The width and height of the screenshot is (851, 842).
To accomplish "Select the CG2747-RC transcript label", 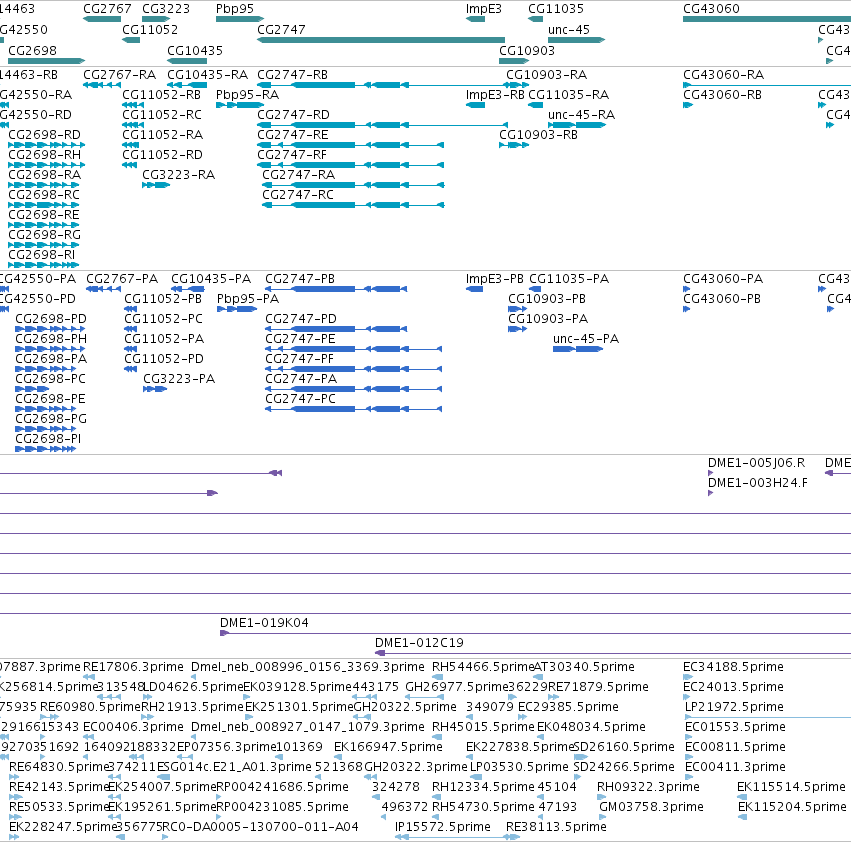I will [x=298, y=195].
